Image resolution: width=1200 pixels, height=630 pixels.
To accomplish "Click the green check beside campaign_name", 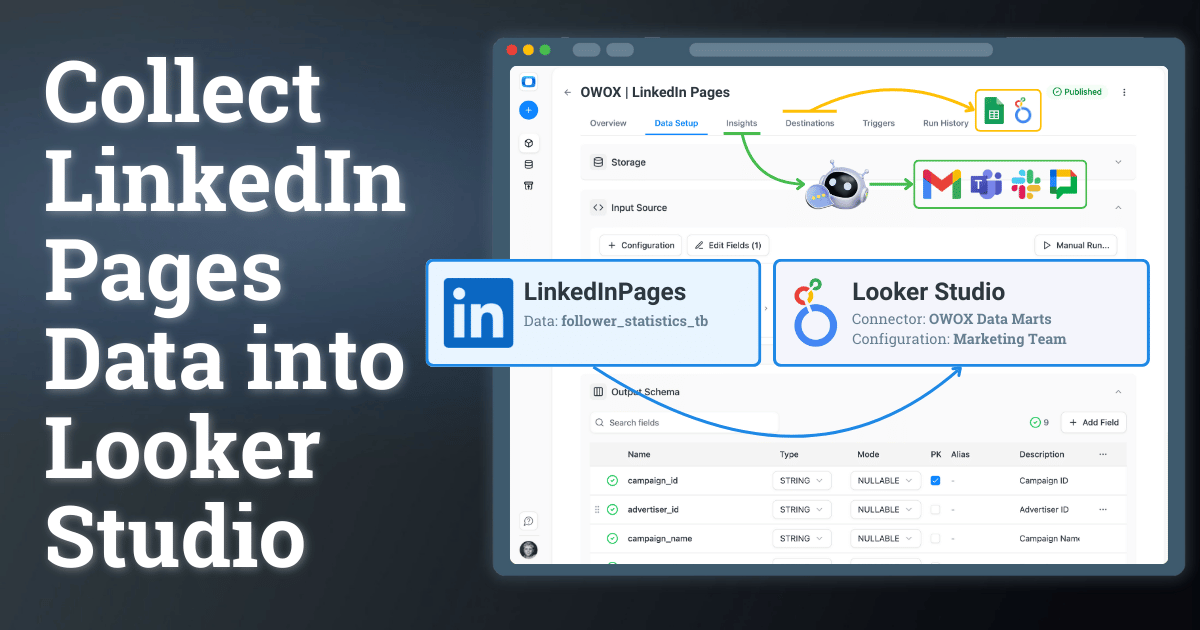I will [x=612, y=539].
